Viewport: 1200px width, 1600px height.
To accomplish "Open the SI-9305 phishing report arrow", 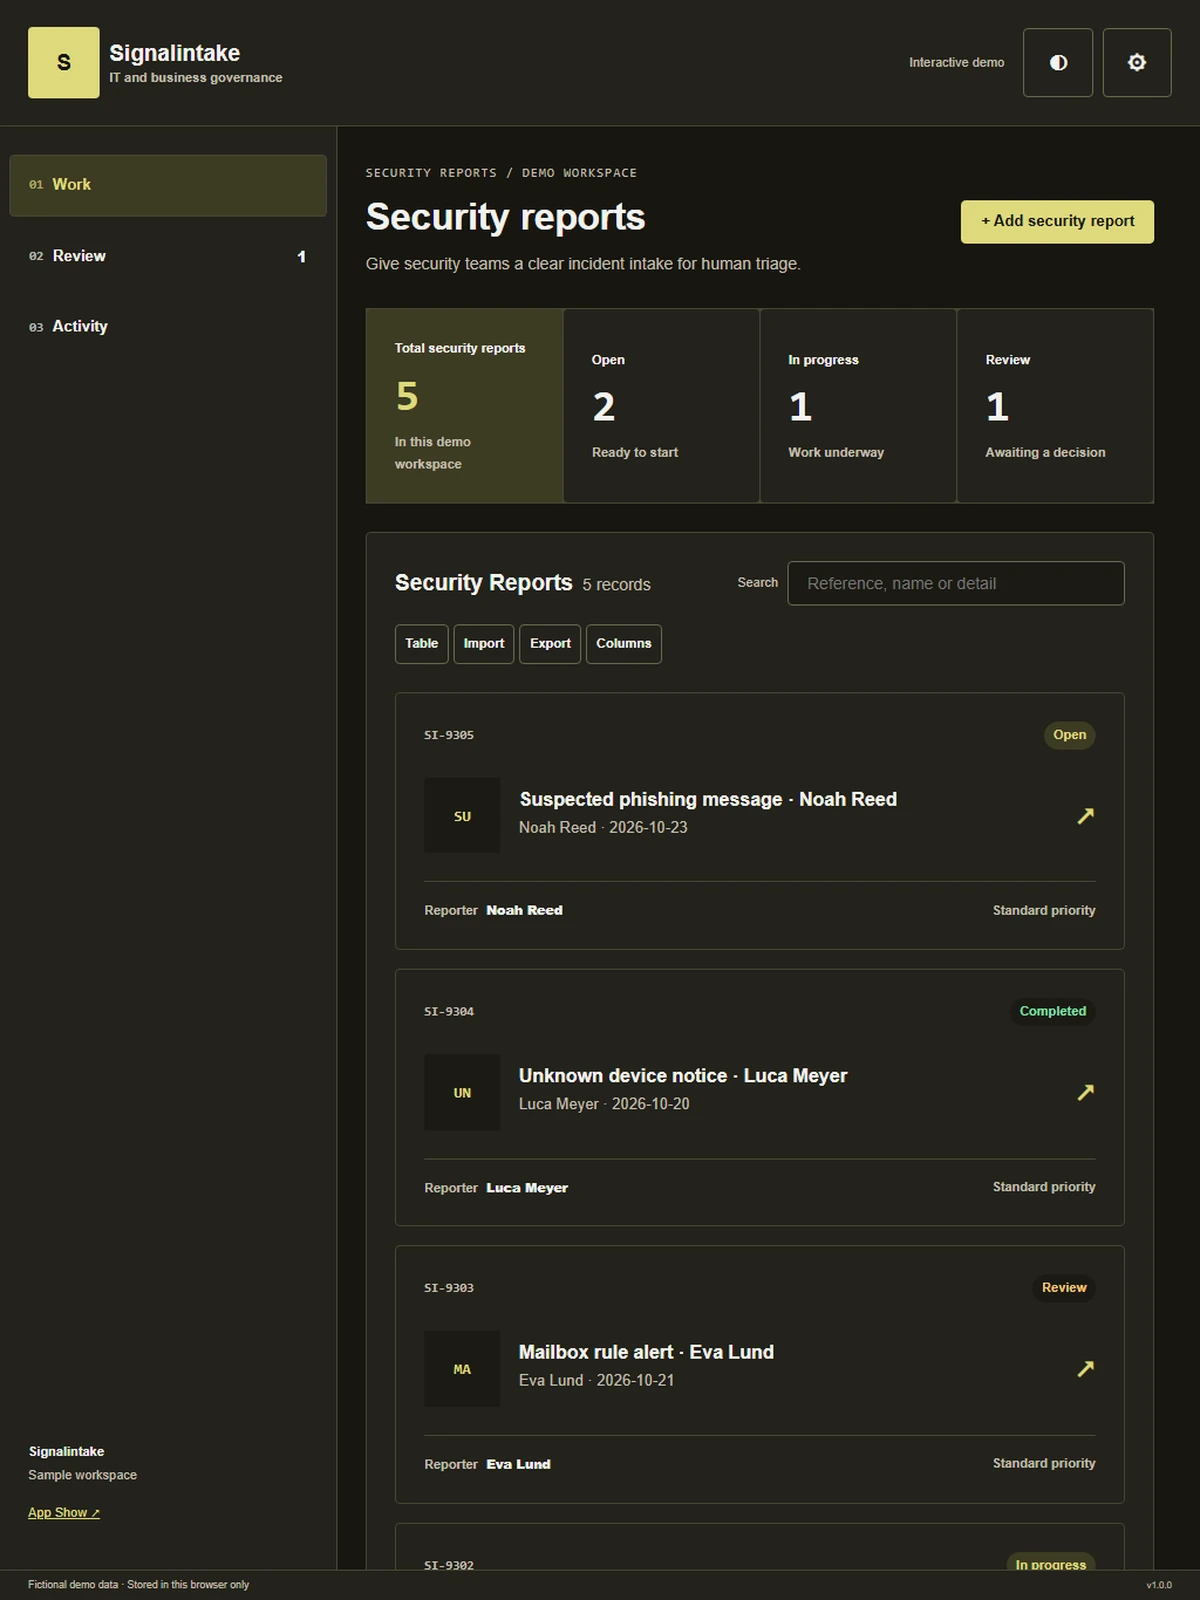I will click(1085, 816).
